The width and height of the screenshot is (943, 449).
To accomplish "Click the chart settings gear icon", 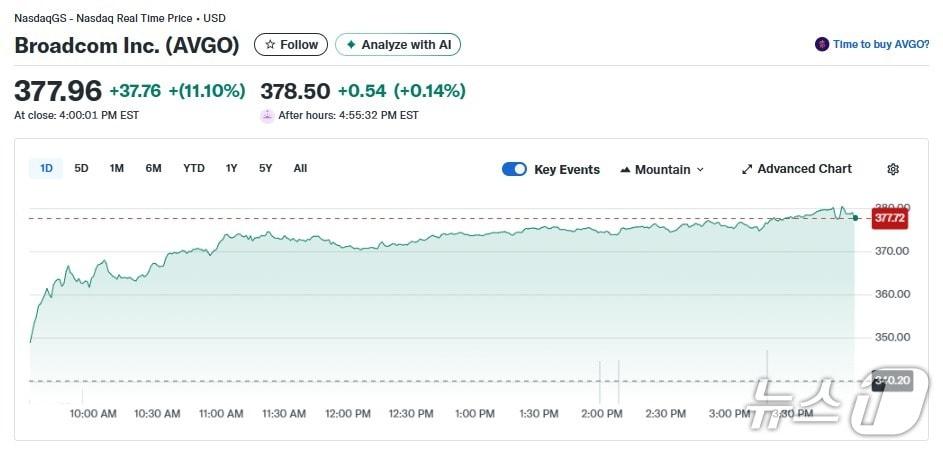I will 893,169.
